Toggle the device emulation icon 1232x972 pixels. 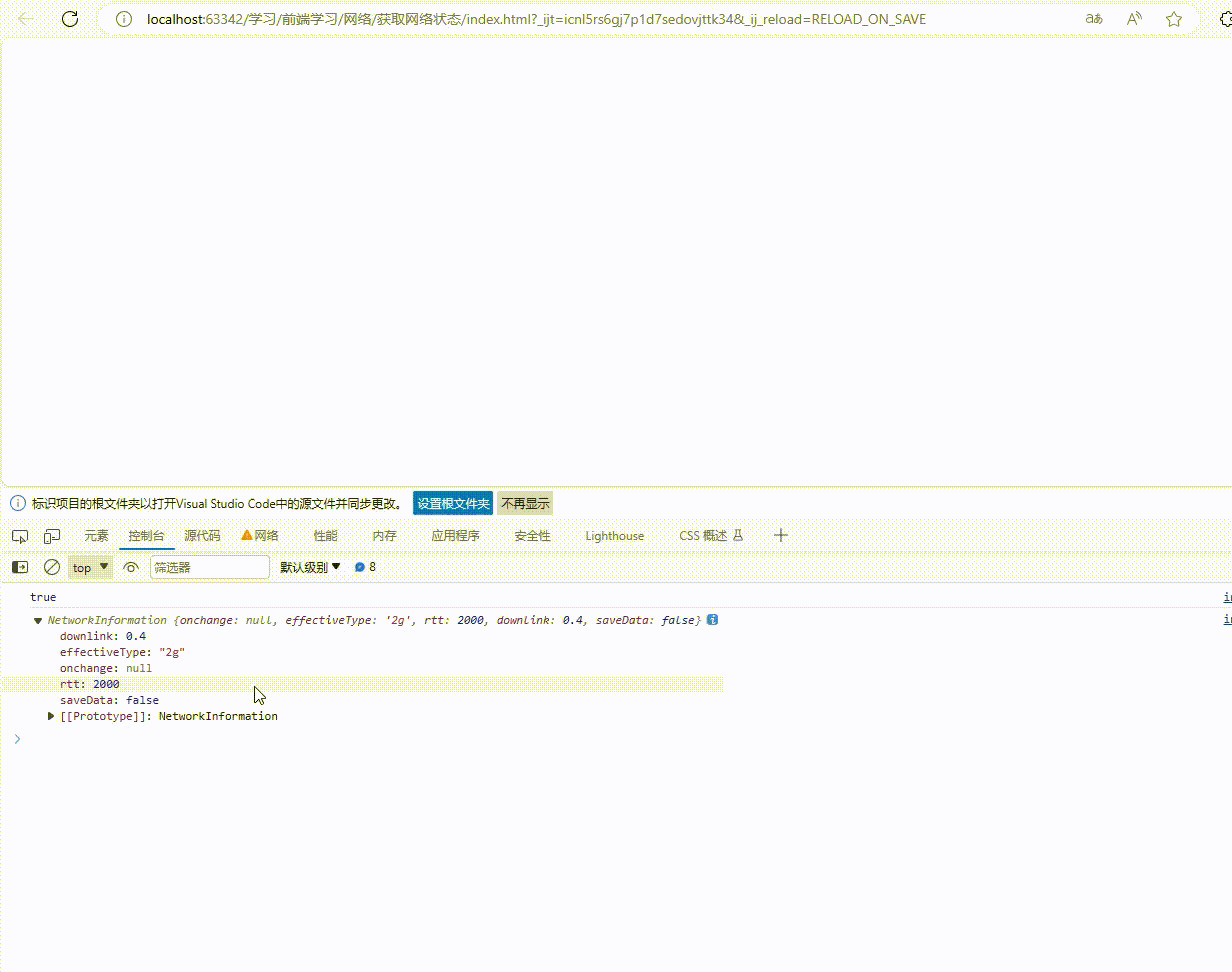pos(52,536)
